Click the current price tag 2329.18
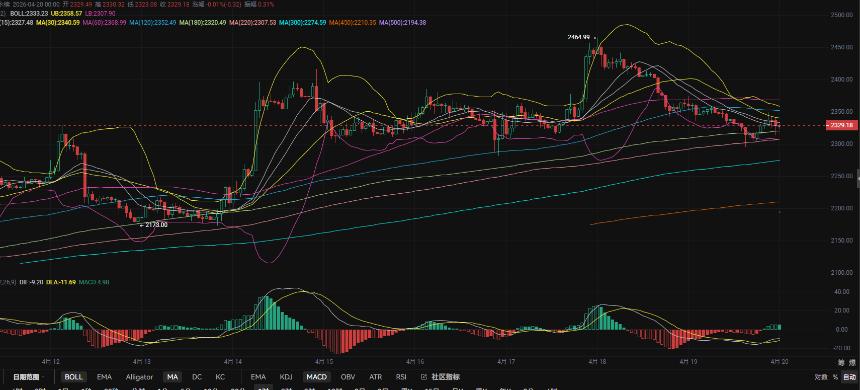The width and height of the screenshot is (860, 390). coord(841,126)
